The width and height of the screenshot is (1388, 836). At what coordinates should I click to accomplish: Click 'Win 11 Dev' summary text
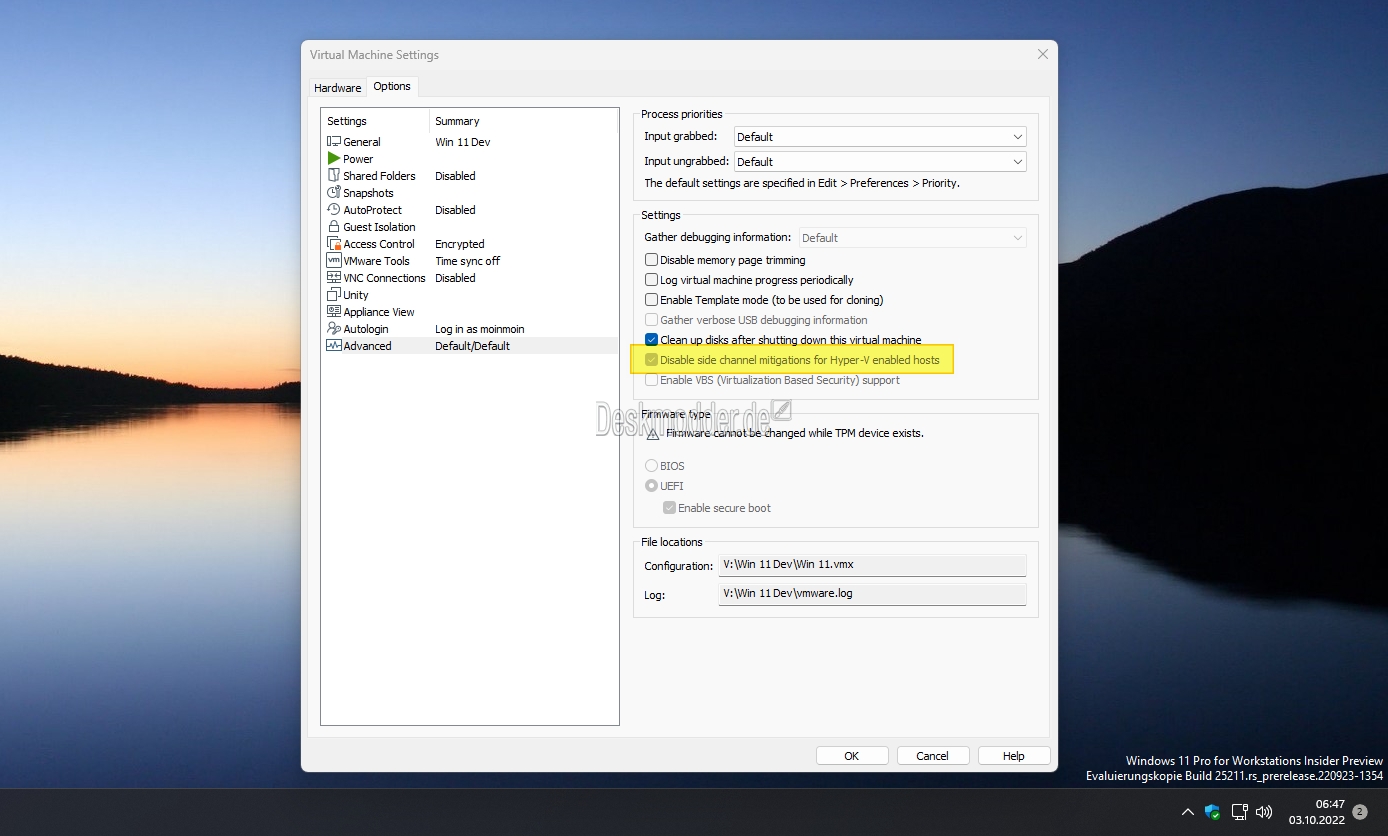tap(463, 142)
